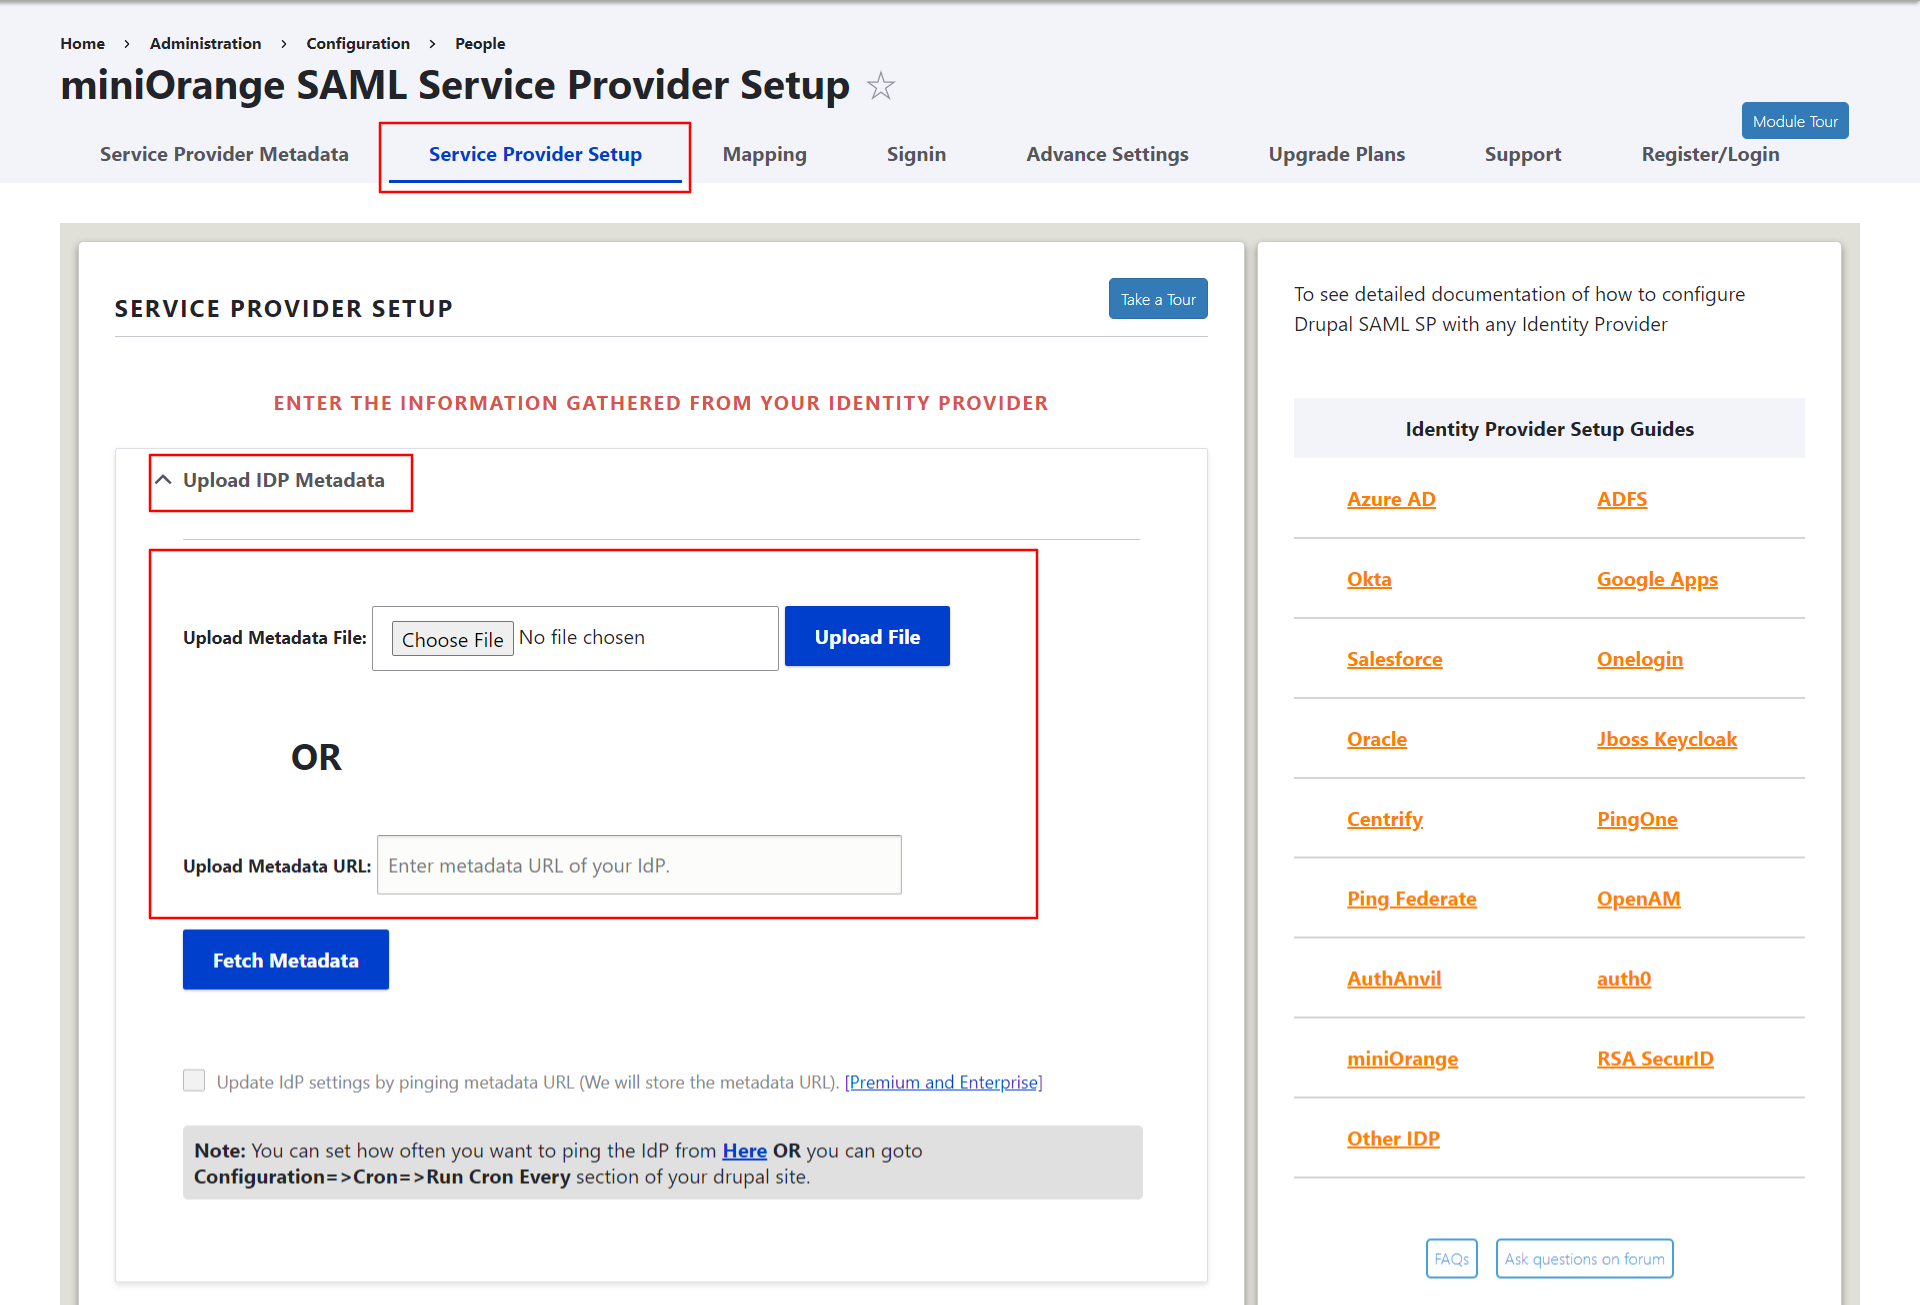This screenshot has height=1305, width=1920.
Task: Follow the Here link in the note
Action: pos(745,1151)
